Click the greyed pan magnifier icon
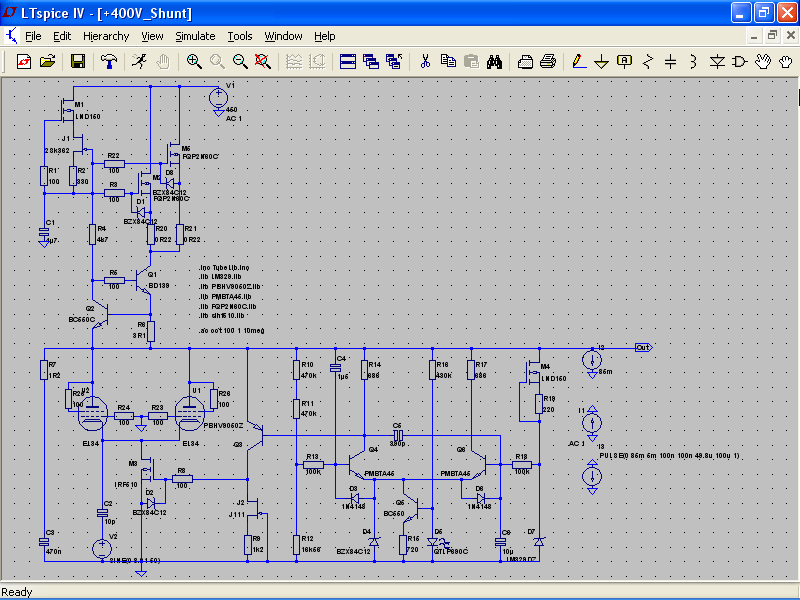Screen dimensions: 800x600 tap(217, 62)
